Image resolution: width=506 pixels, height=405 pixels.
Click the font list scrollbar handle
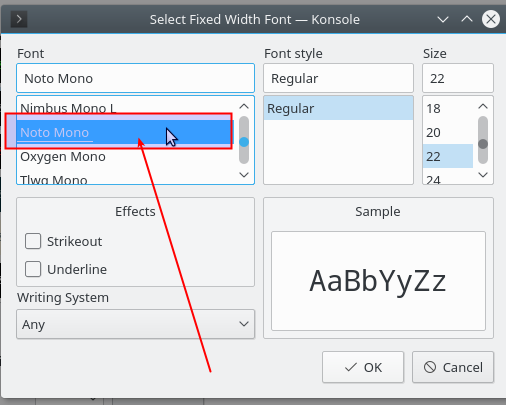pyautogui.click(x=244, y=140)
